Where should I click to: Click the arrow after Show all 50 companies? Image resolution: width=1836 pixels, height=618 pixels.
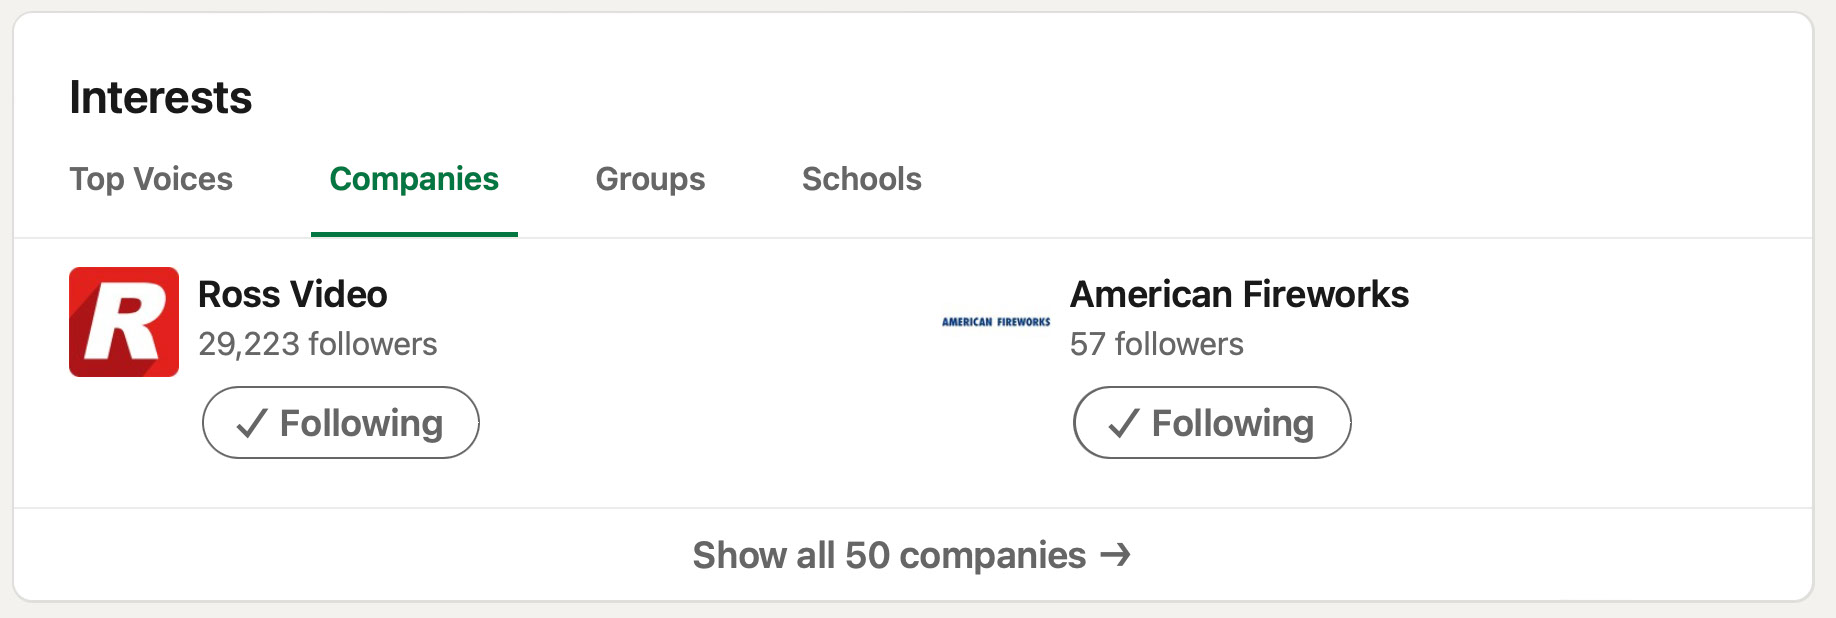[1116, 554]
